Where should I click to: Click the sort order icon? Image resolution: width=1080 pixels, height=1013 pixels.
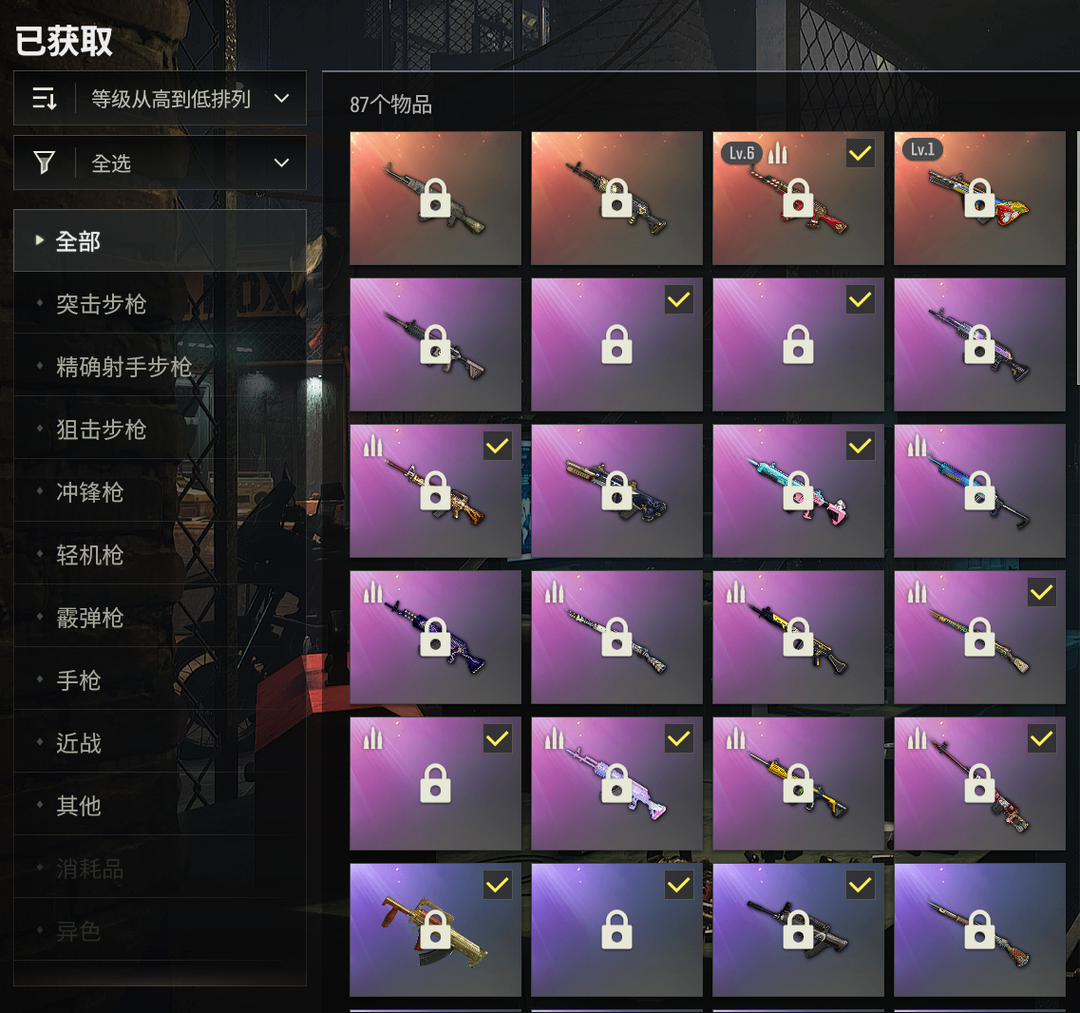pos(44,98)
